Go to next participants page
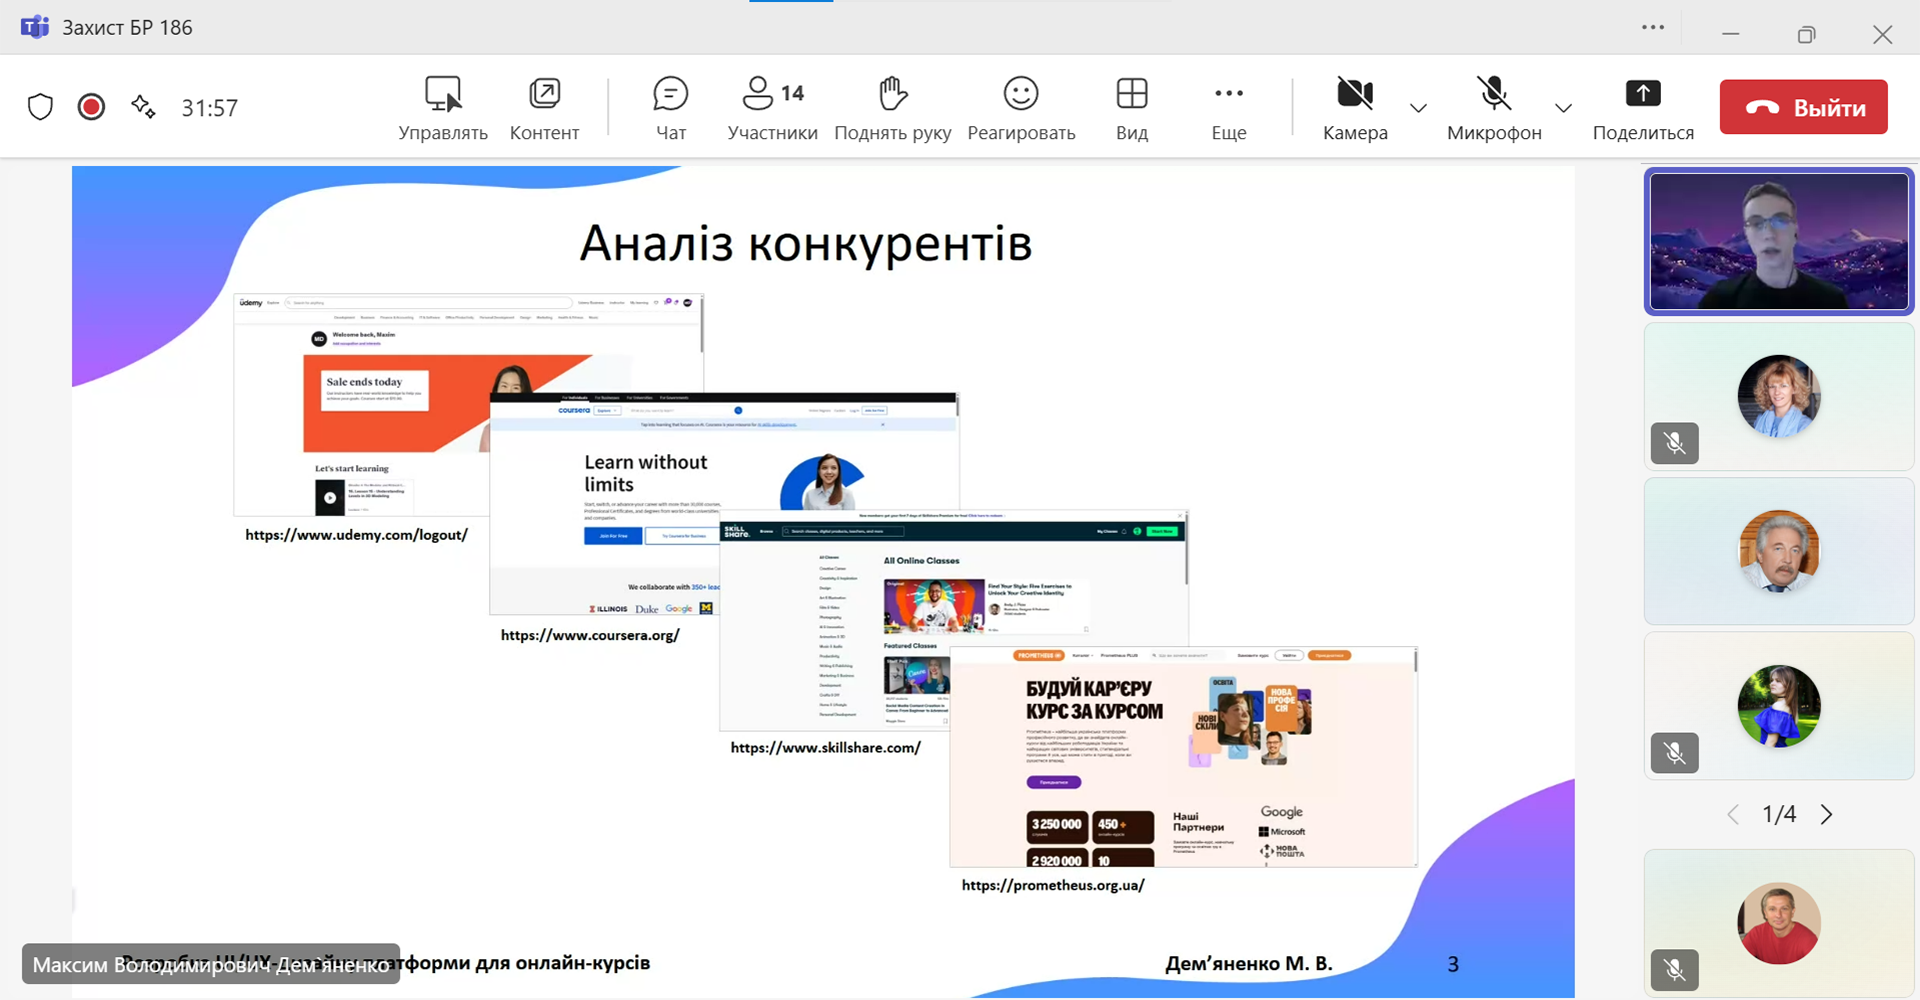 click(1826, 815)
